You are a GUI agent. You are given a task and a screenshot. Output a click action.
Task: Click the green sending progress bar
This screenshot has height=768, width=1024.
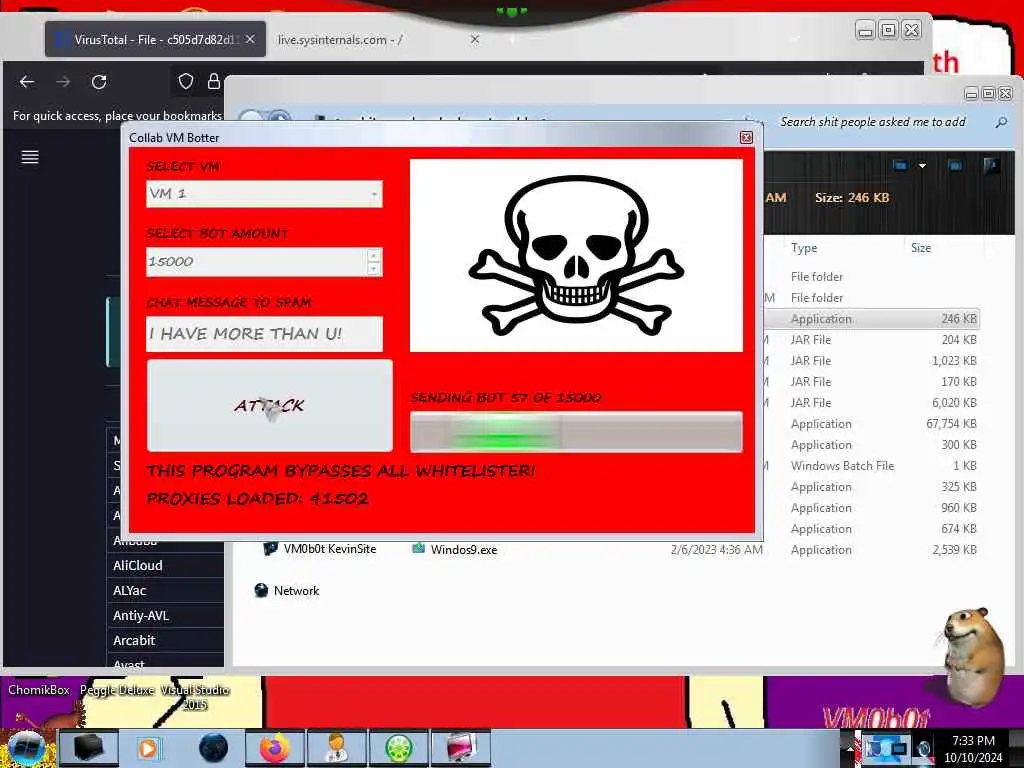tap(576, 432)
